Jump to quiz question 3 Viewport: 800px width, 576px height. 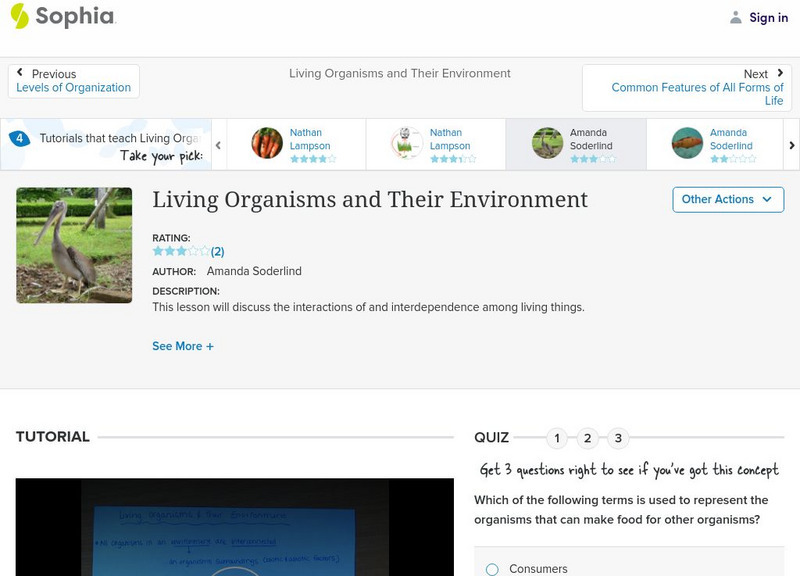click(x=619, y=438)
